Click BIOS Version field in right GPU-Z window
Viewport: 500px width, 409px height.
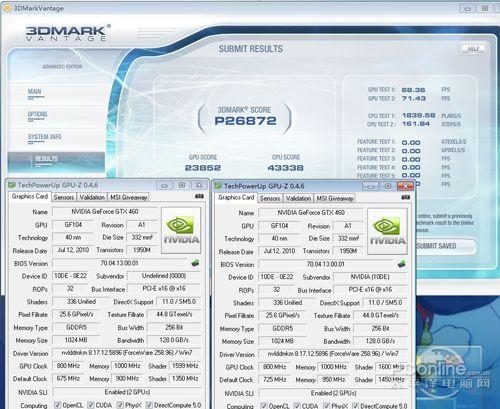pos(326,264)
